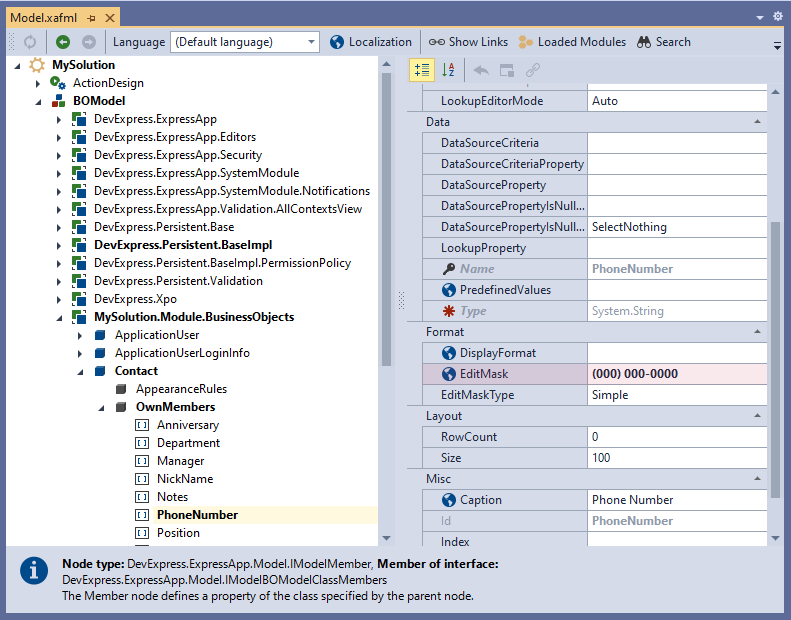This screenshot has width=791, height=620.
Task: Select the Anniversary member icon
Action: point(142,425)
